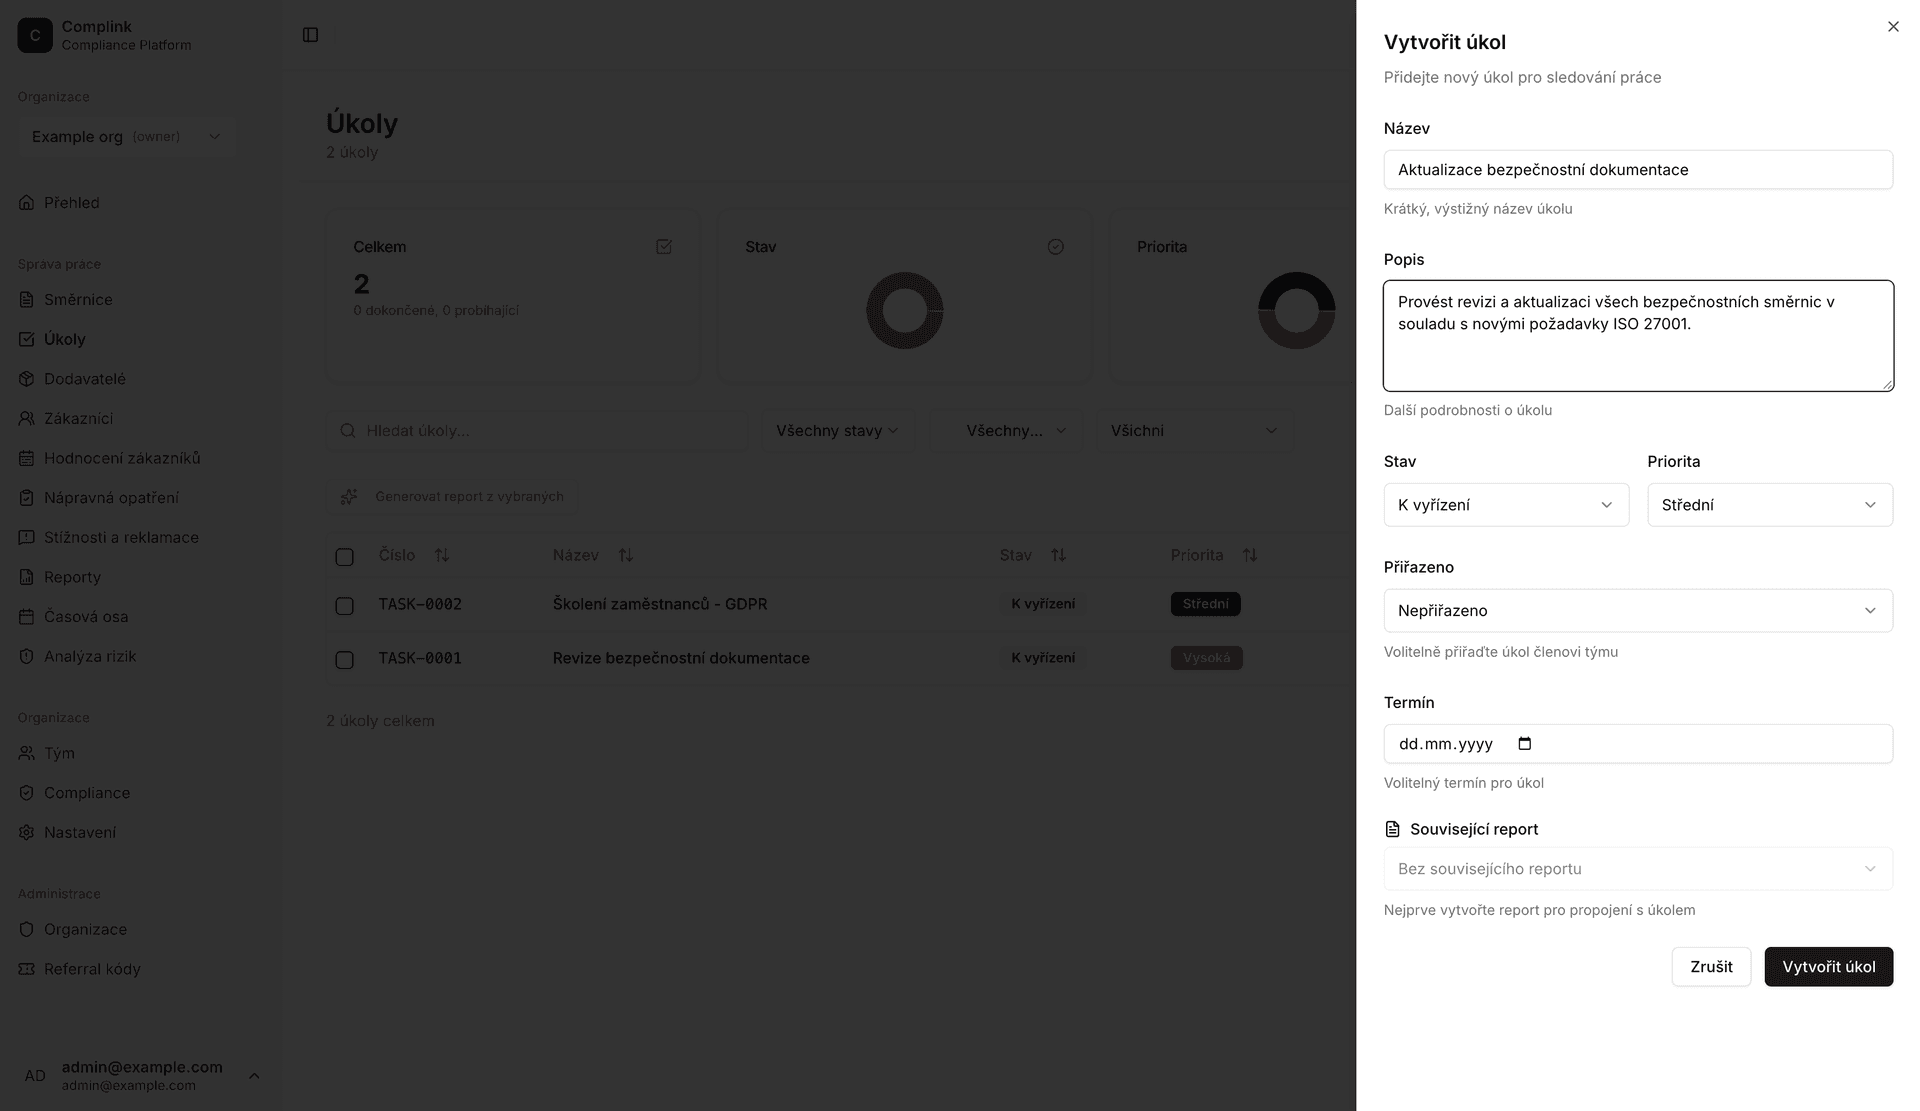Image resolution: width=1920 pixels, height=1111 pixels.
Task: Click the Zrušit button
Action: click(x=1710, y=967)
